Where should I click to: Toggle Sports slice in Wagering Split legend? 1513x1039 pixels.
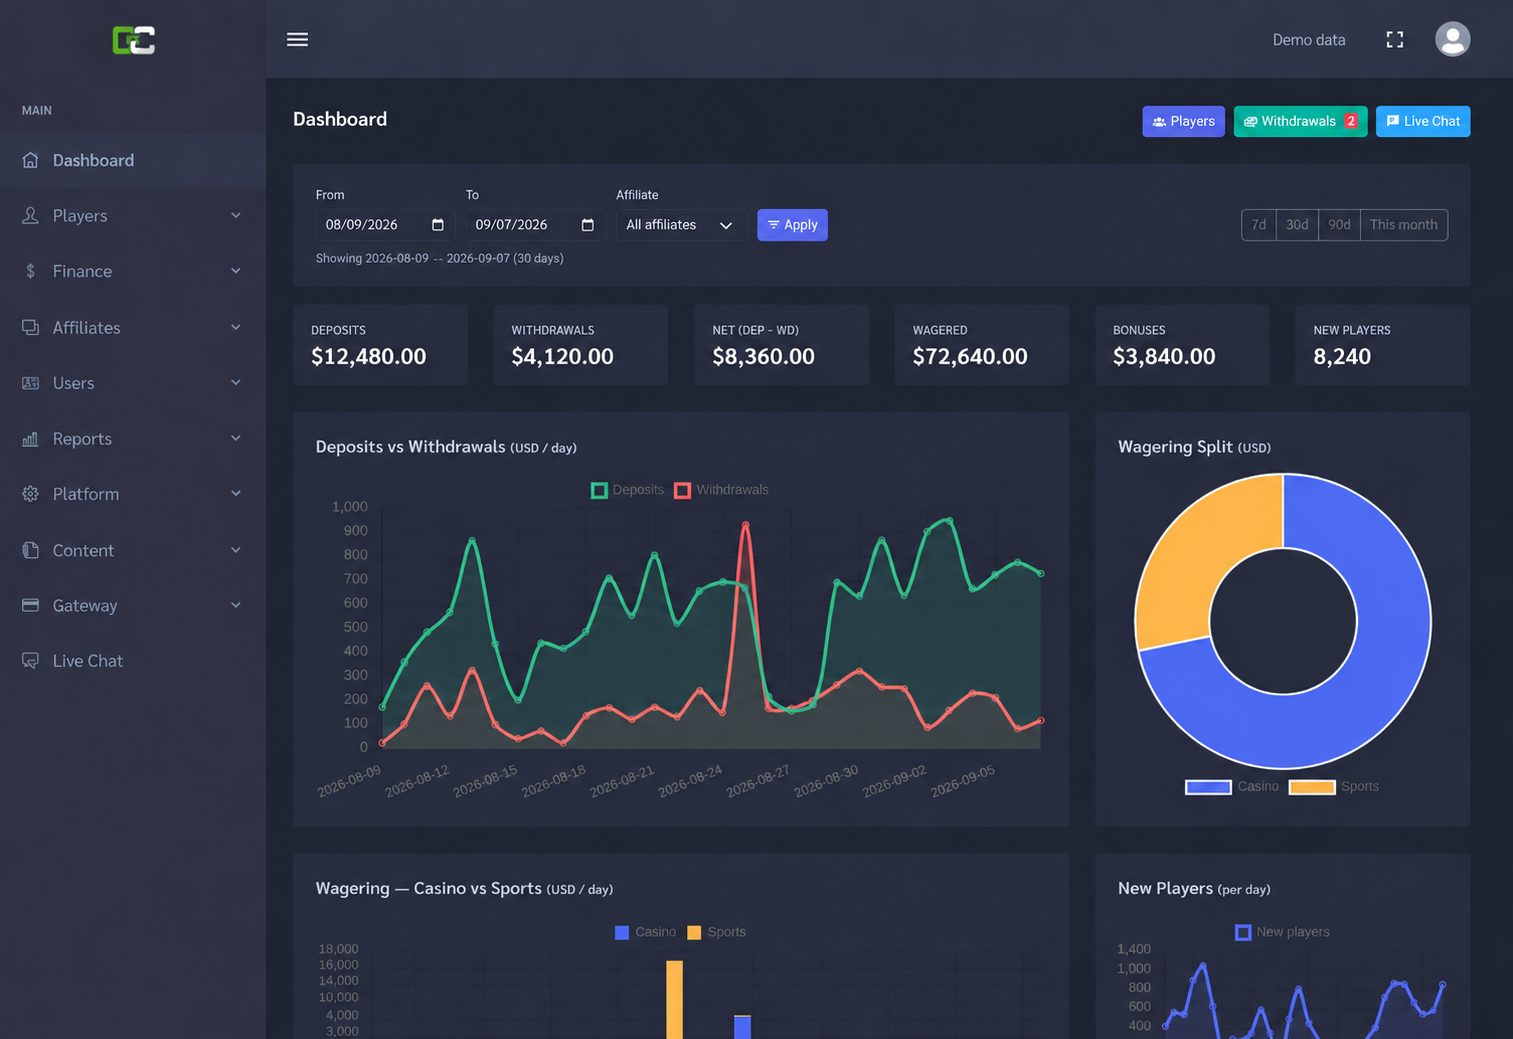click(x=1334, y=787)
